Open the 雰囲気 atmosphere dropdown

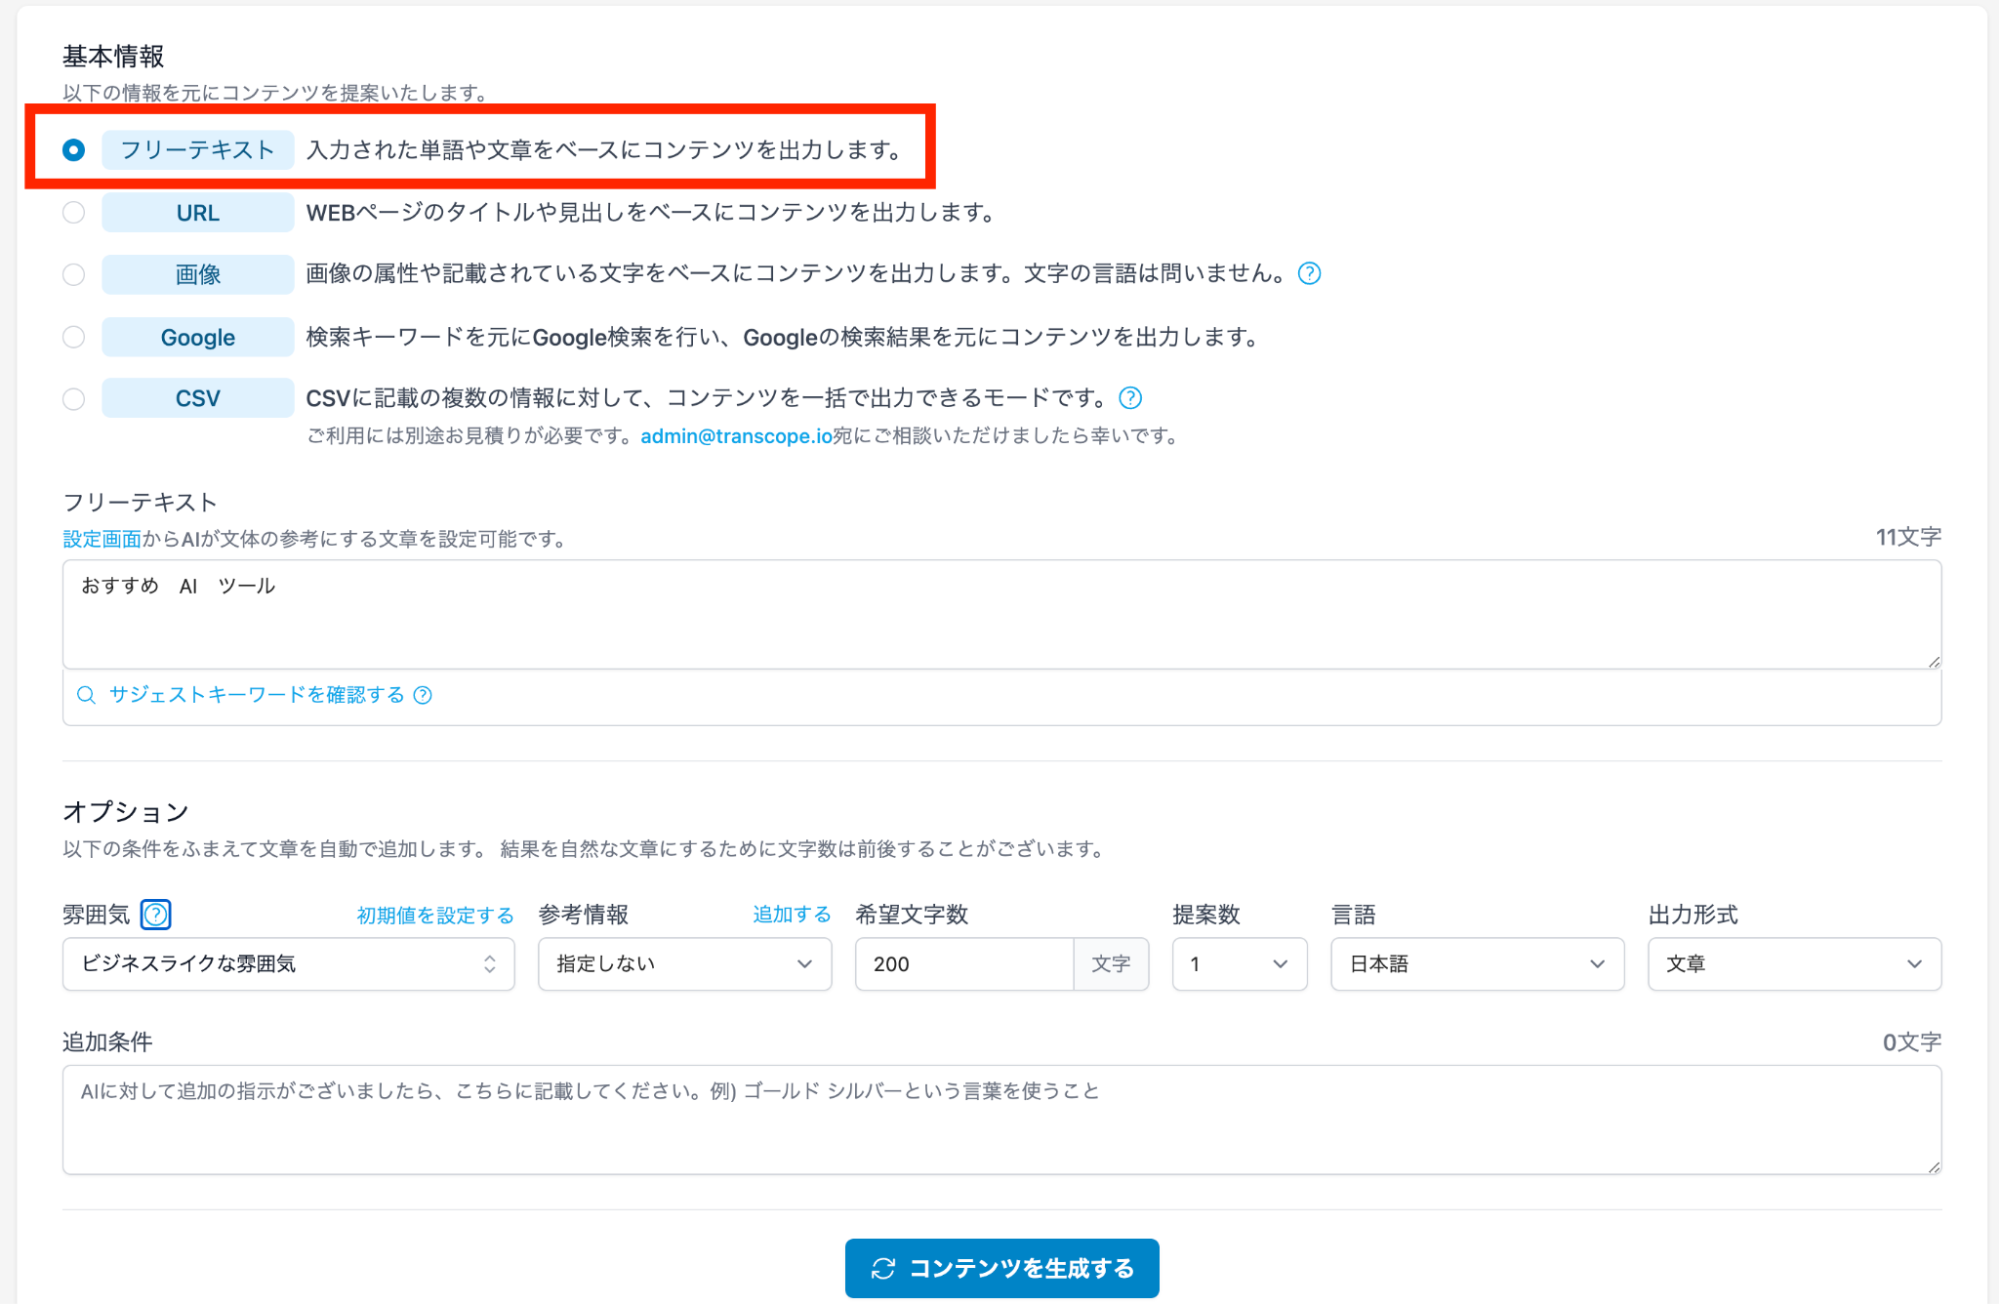pyautogui.click(x=288, y=964)
